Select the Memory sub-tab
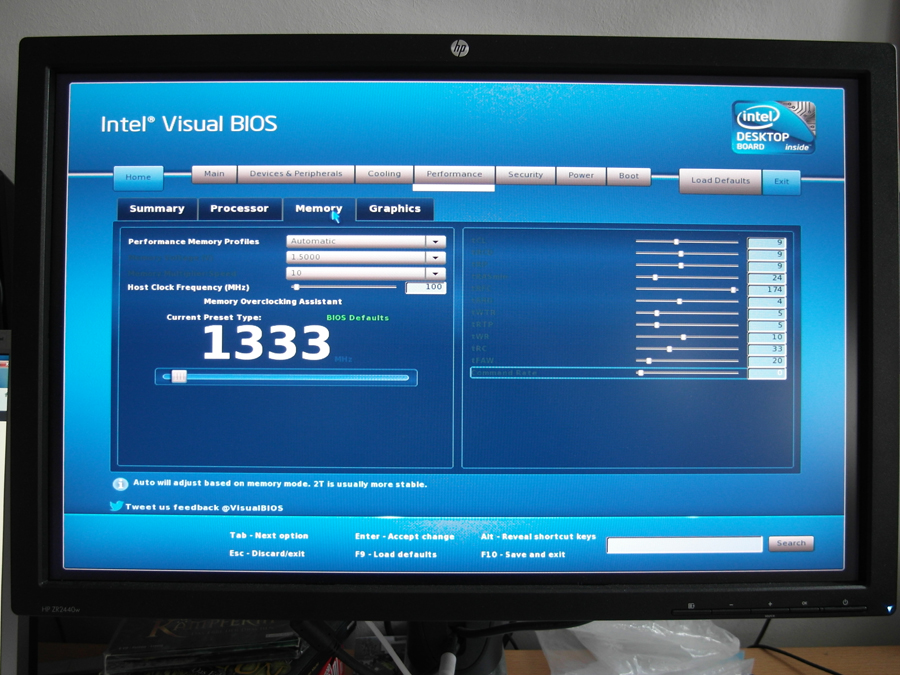The width and height of the screenshot is (900, 675). [319, 209]
